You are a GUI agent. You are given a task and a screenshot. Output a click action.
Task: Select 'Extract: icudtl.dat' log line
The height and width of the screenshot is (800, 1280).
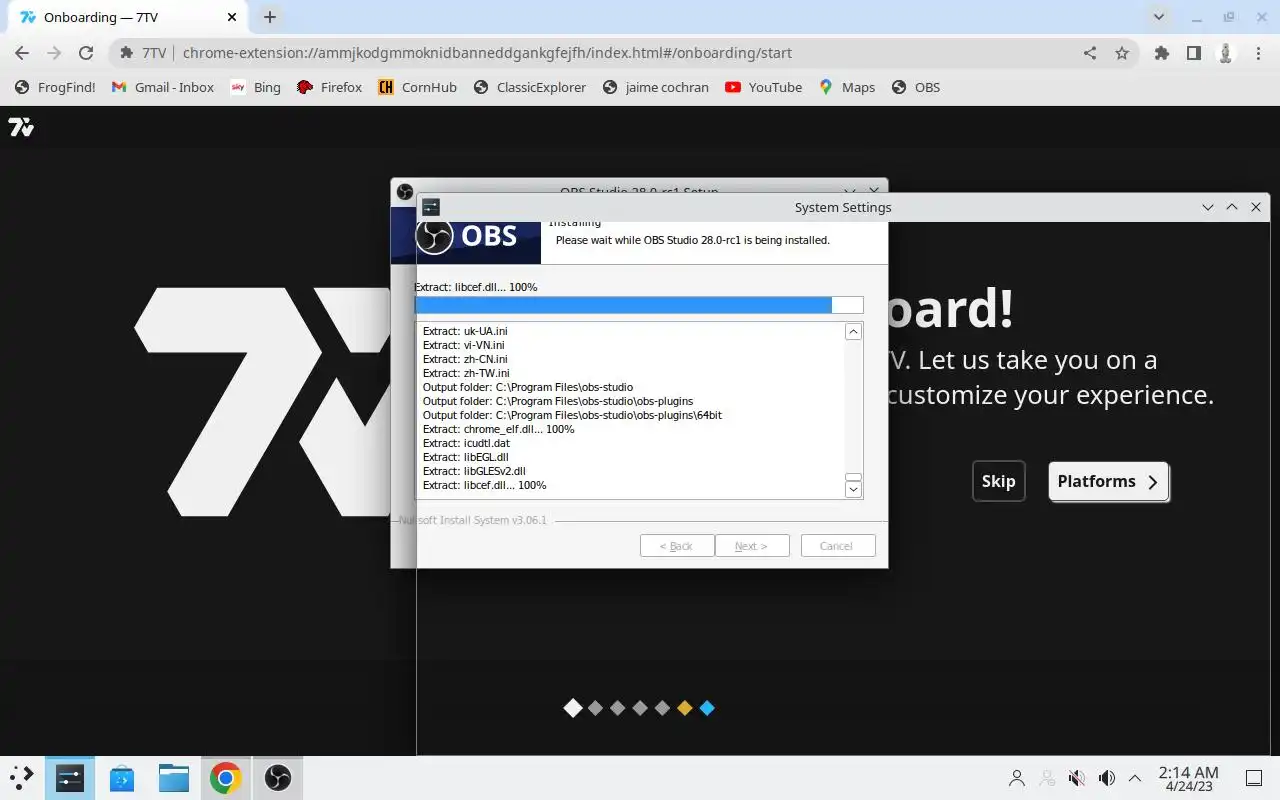point(466,443)
